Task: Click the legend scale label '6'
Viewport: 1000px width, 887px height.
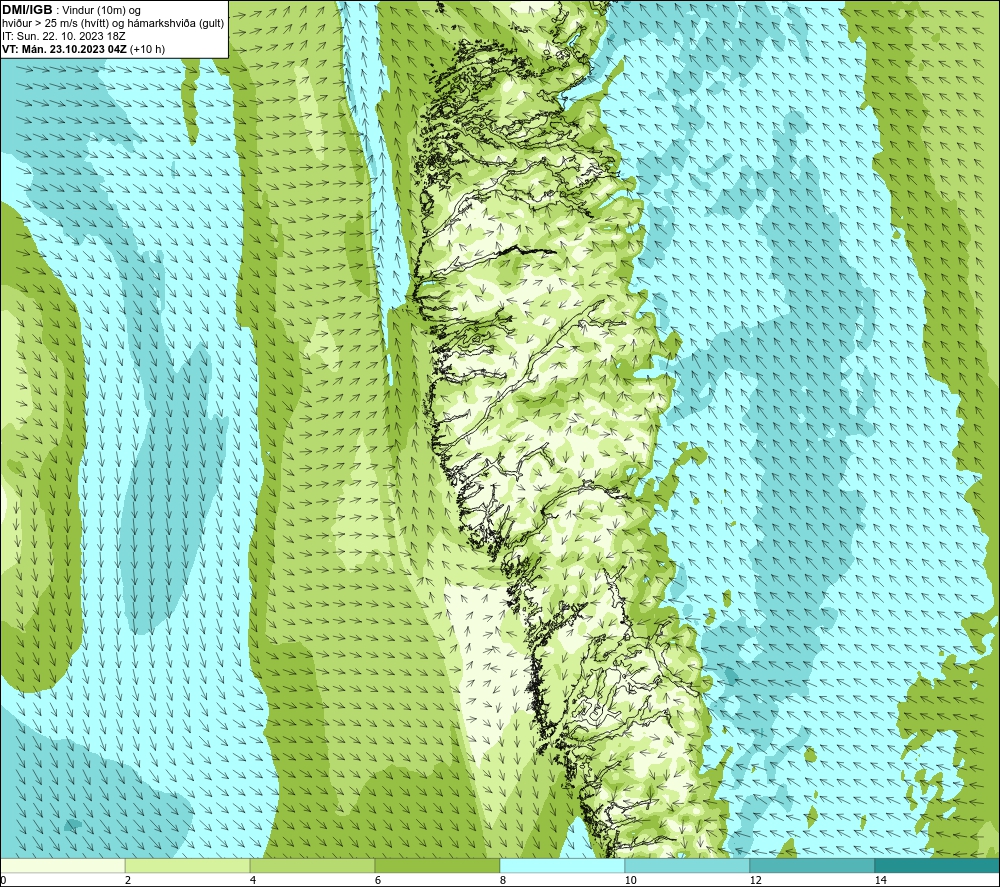Action: coord(378,880)
